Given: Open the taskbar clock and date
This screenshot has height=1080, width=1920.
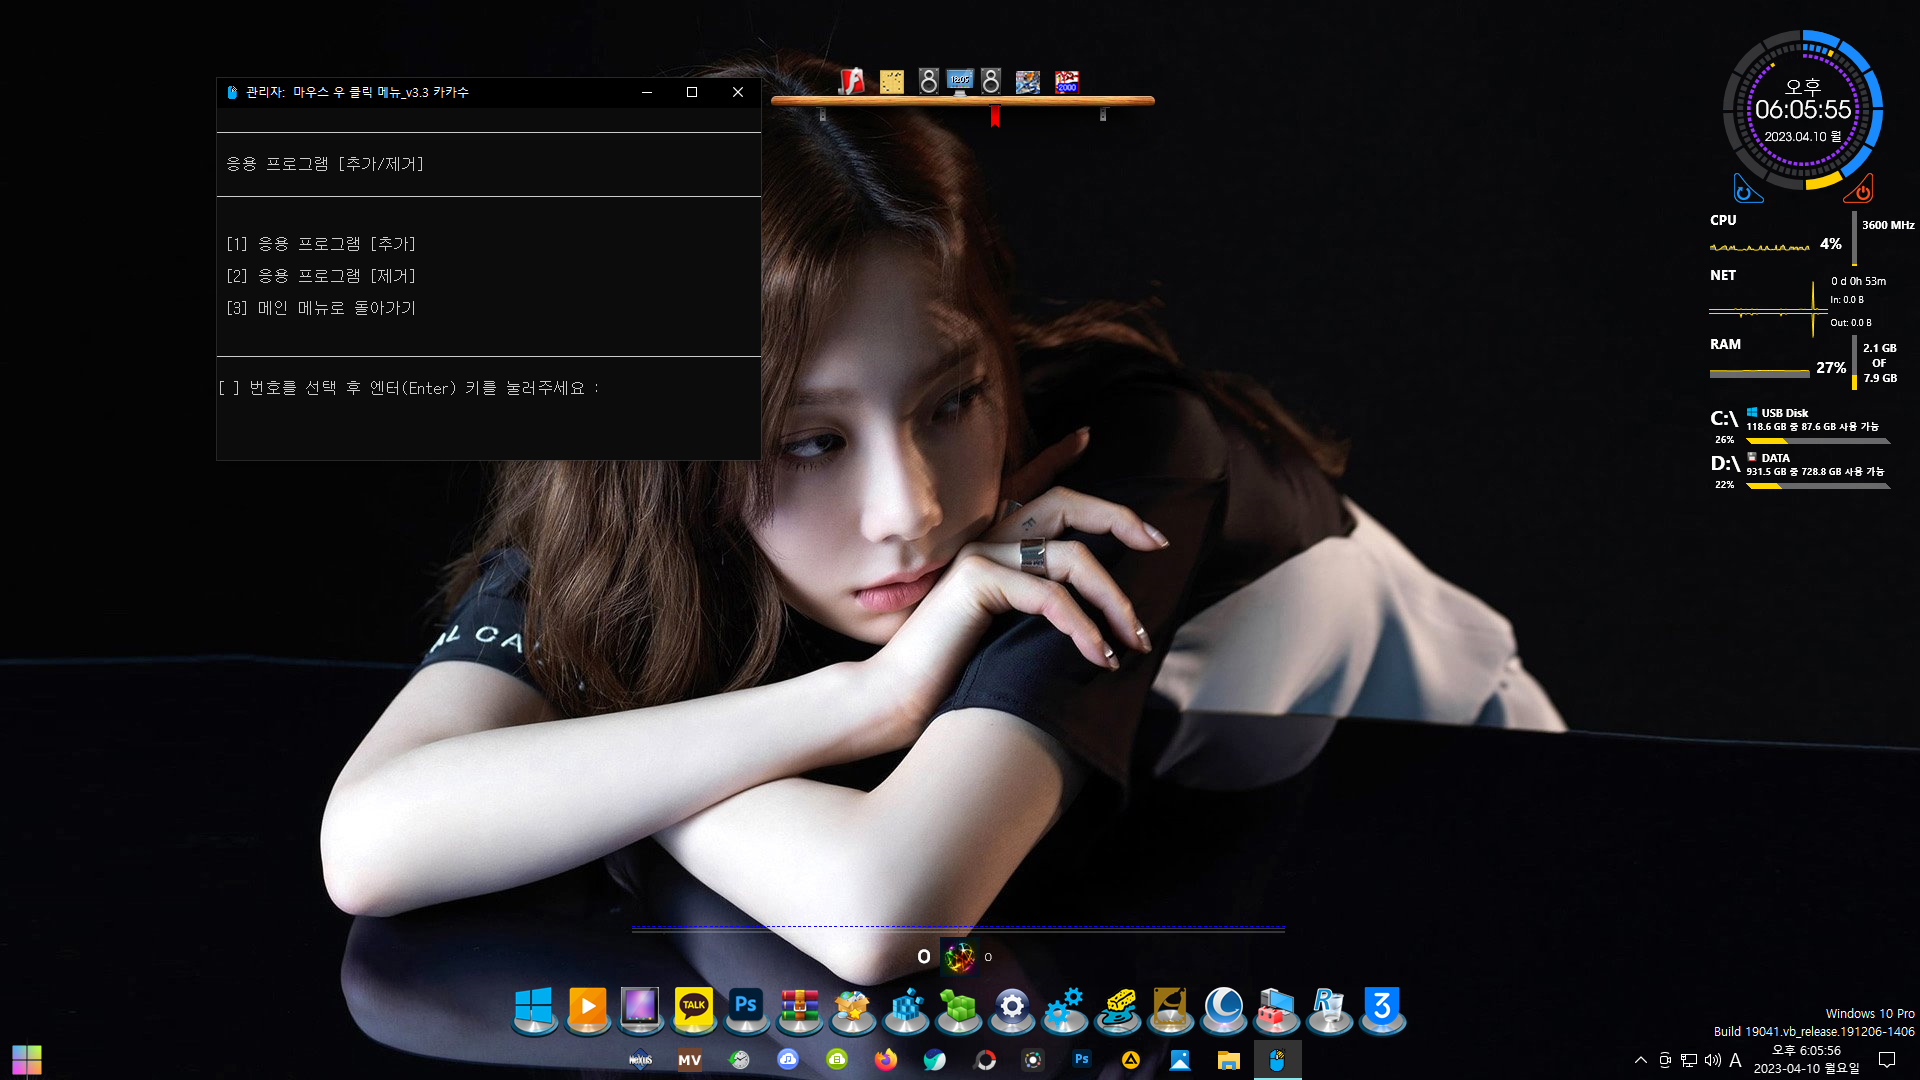Looking at the screenshot, I should (x=1806, y=1060).
